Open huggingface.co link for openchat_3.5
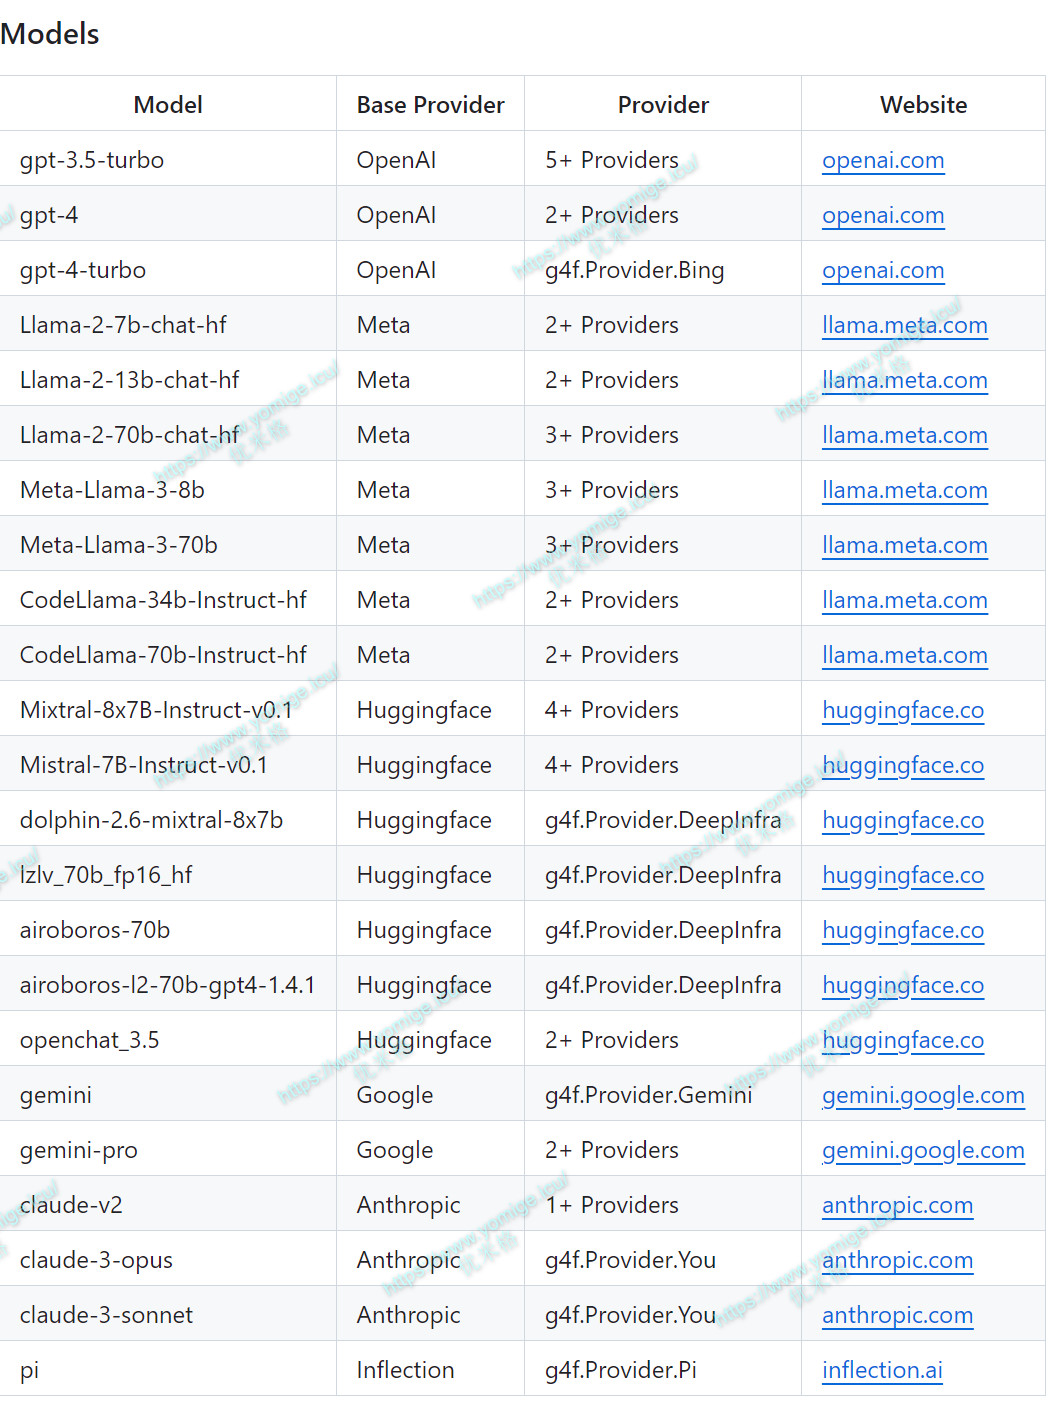1052x1417 pixels. point(902,1041)
